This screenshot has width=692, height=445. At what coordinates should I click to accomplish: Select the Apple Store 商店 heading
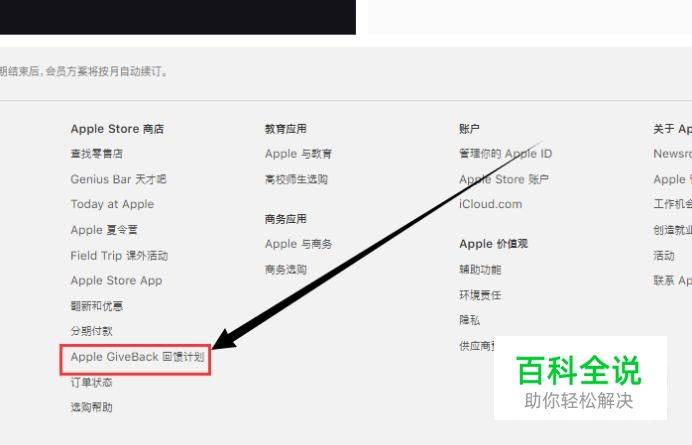click(x=117, y=129)
